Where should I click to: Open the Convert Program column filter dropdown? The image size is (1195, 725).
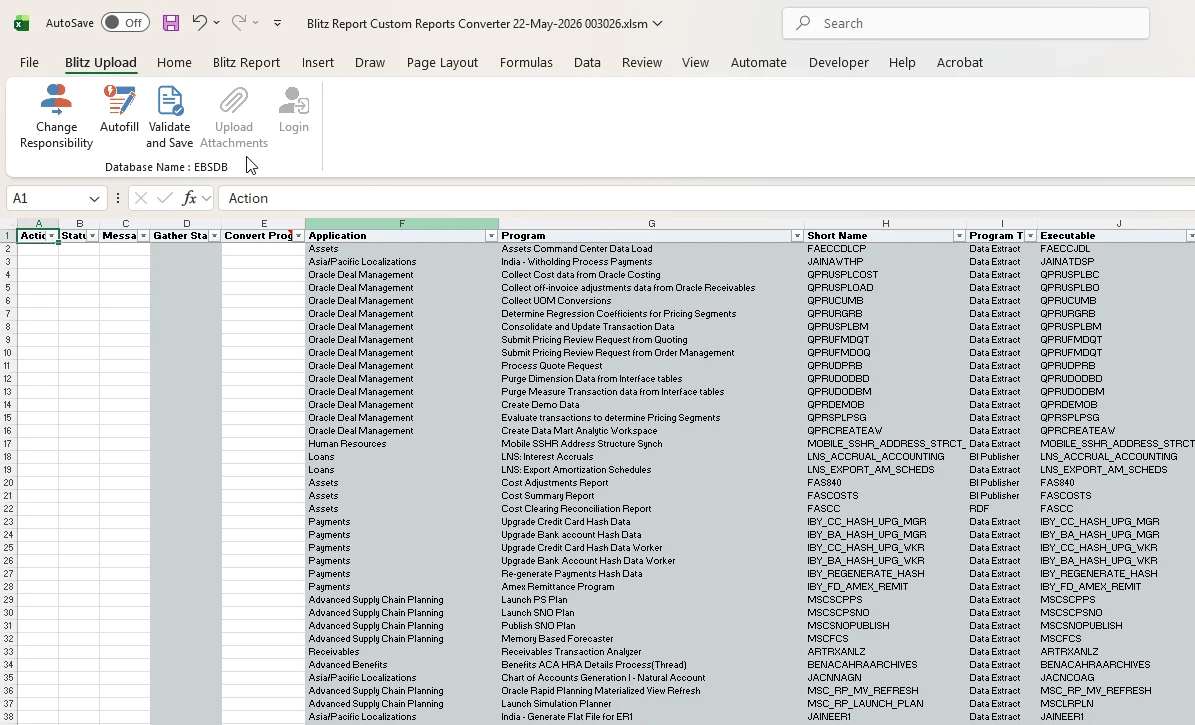point(298,236)
